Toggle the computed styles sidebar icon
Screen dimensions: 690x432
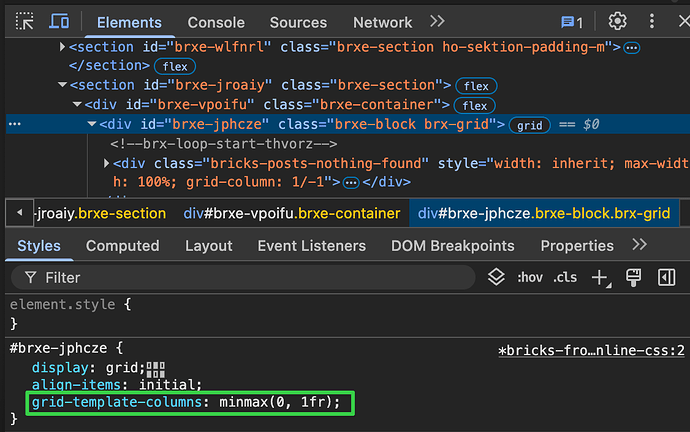667,277
